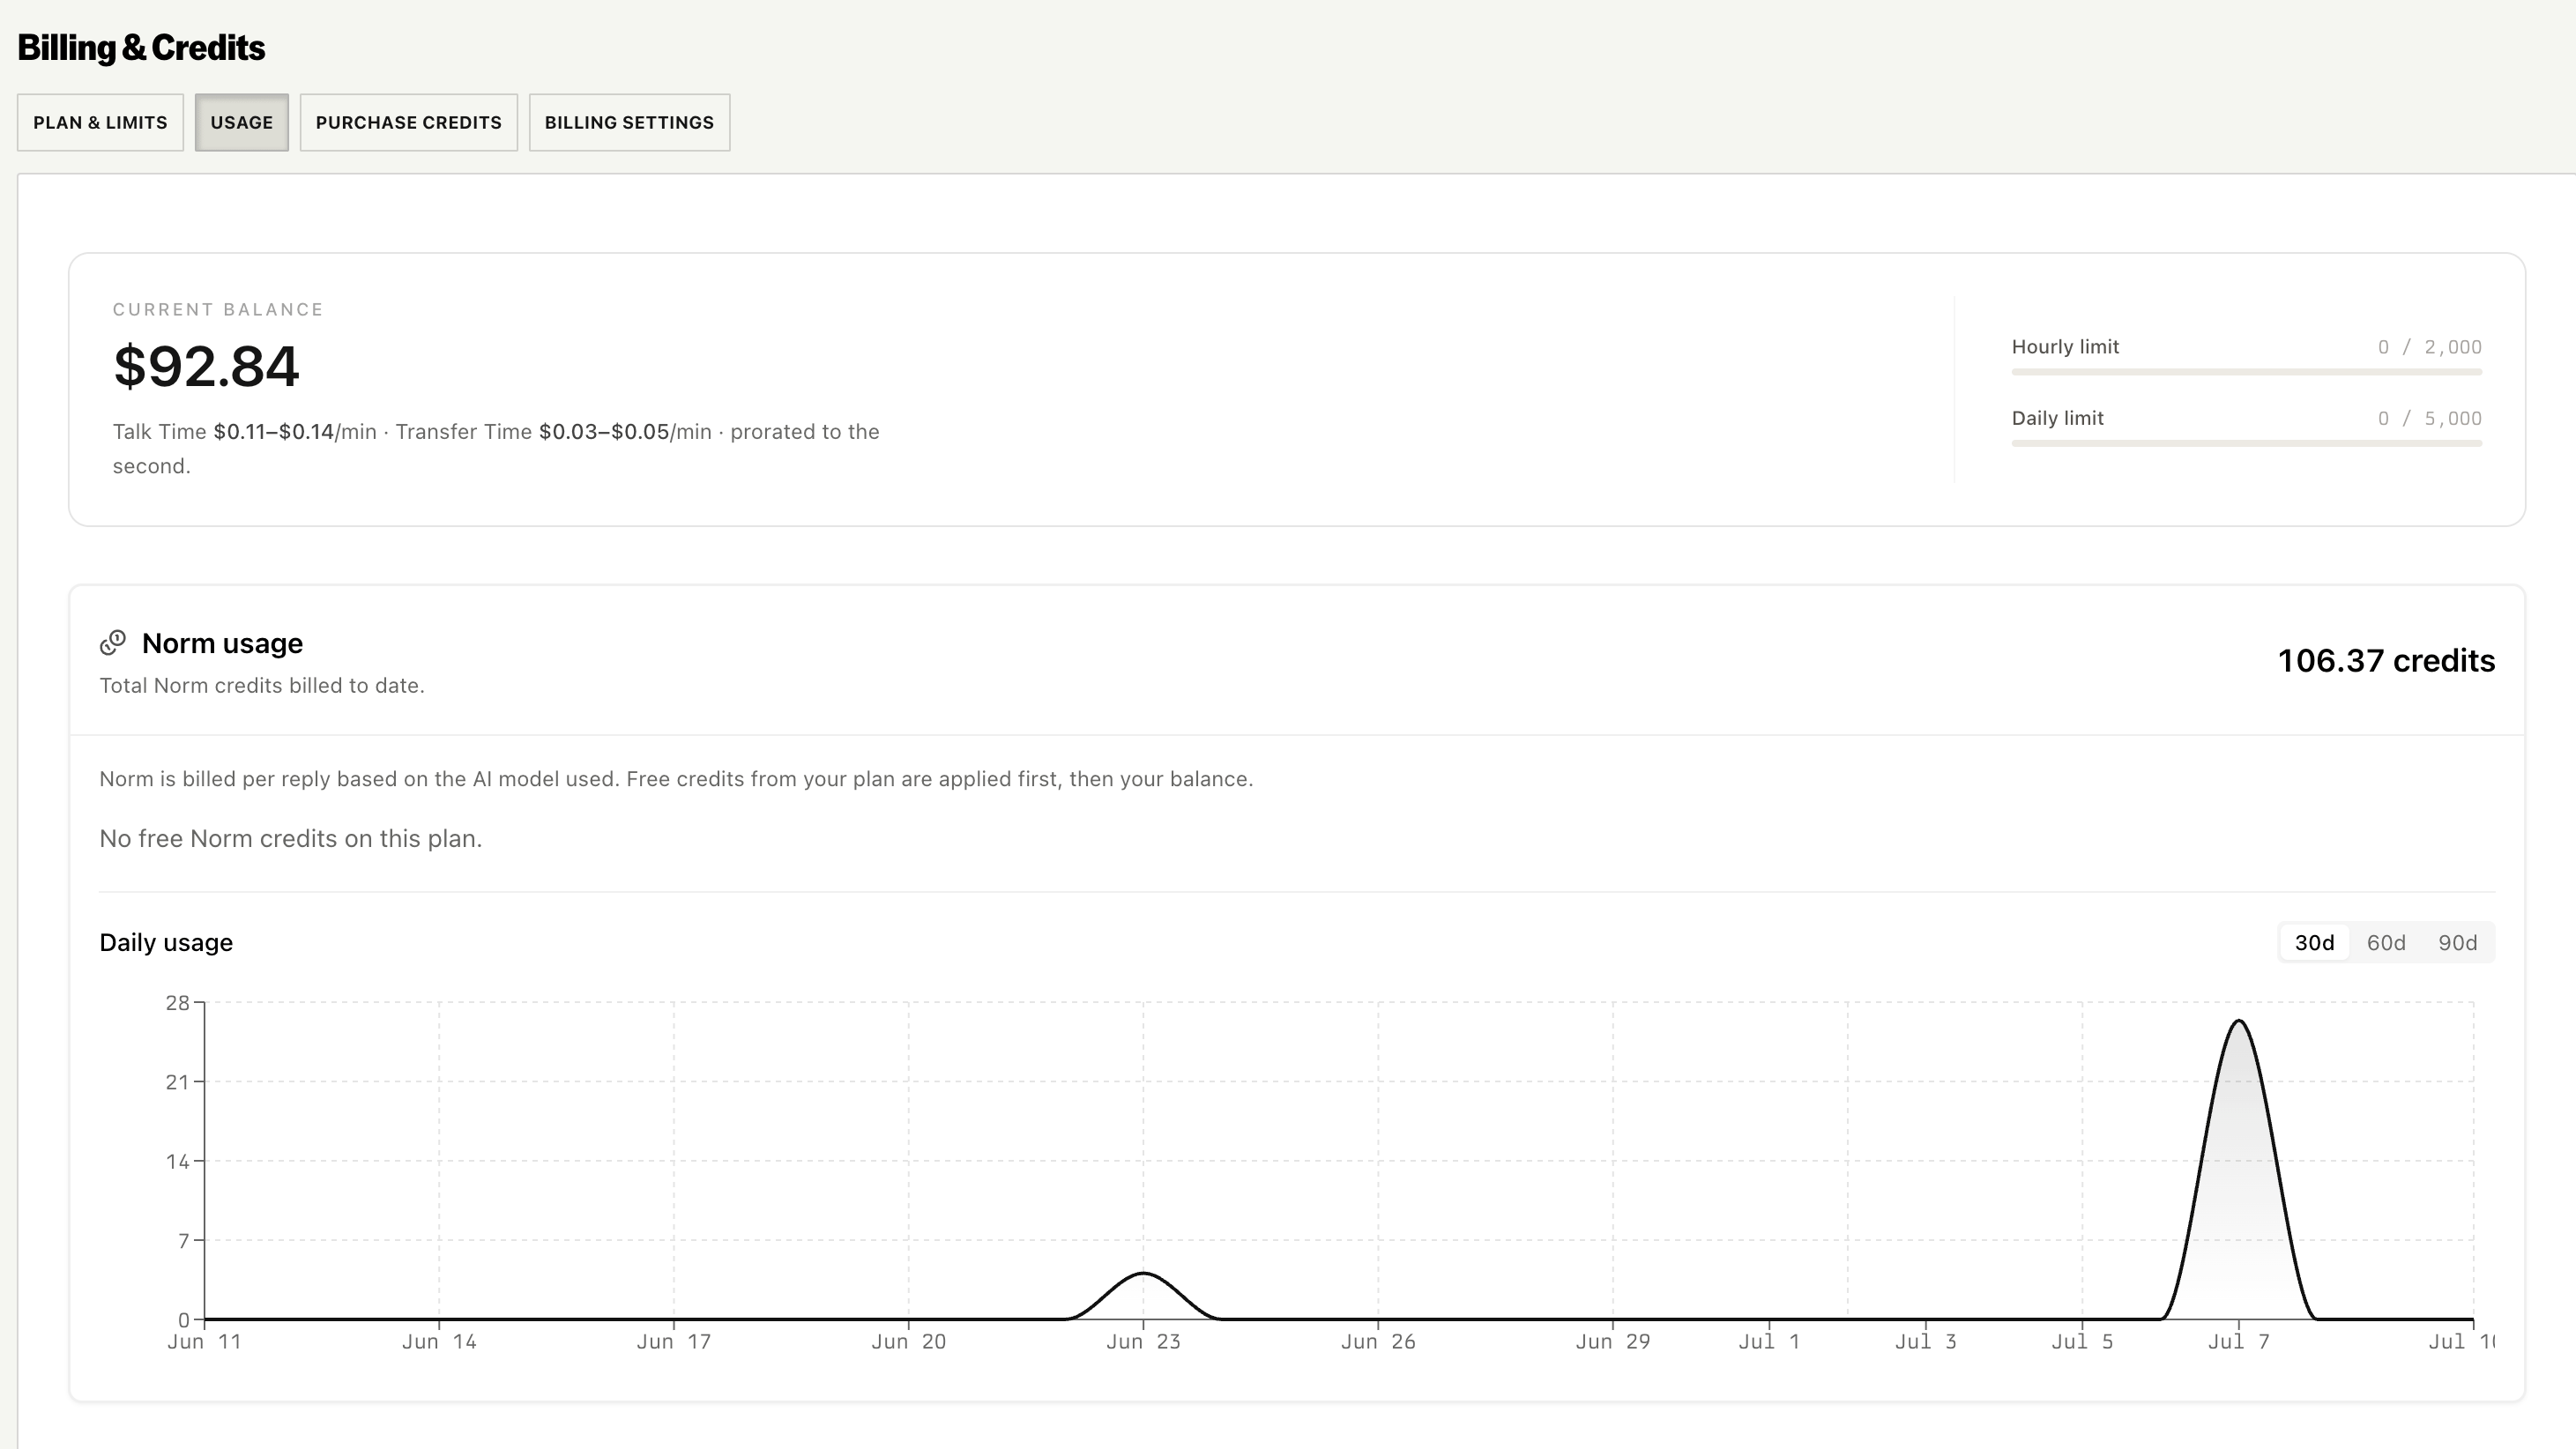
Task: Click the 14 y-axis label
Action: 178,1162
